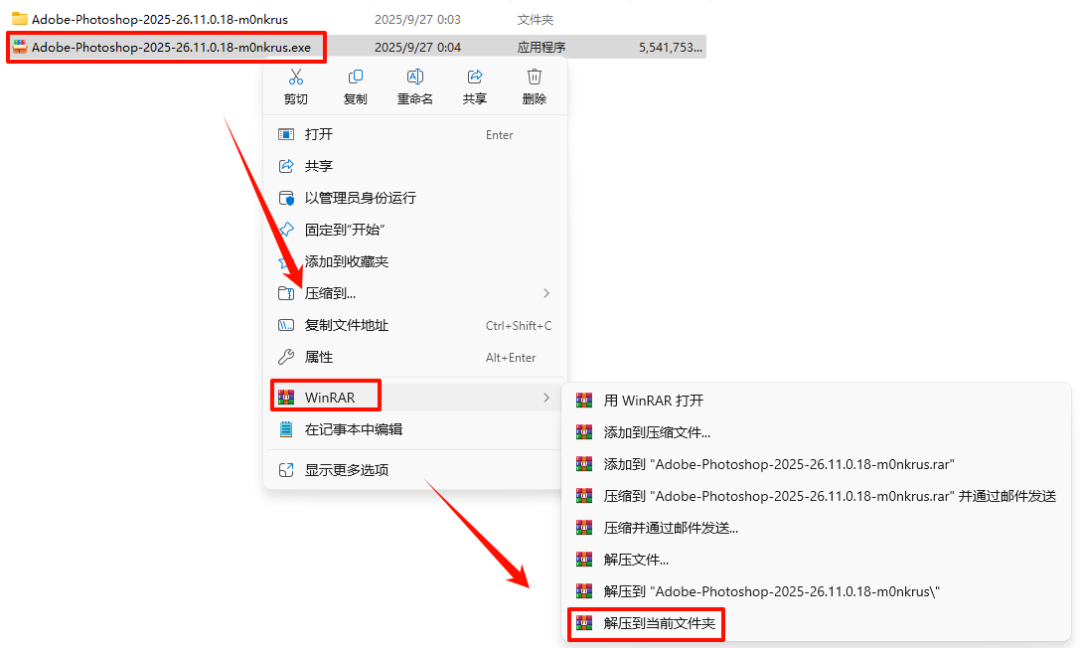Viewport: 1080px width, 648px height.
Task: Click the Rename (重命名) icon
Action: coord(415,76)
